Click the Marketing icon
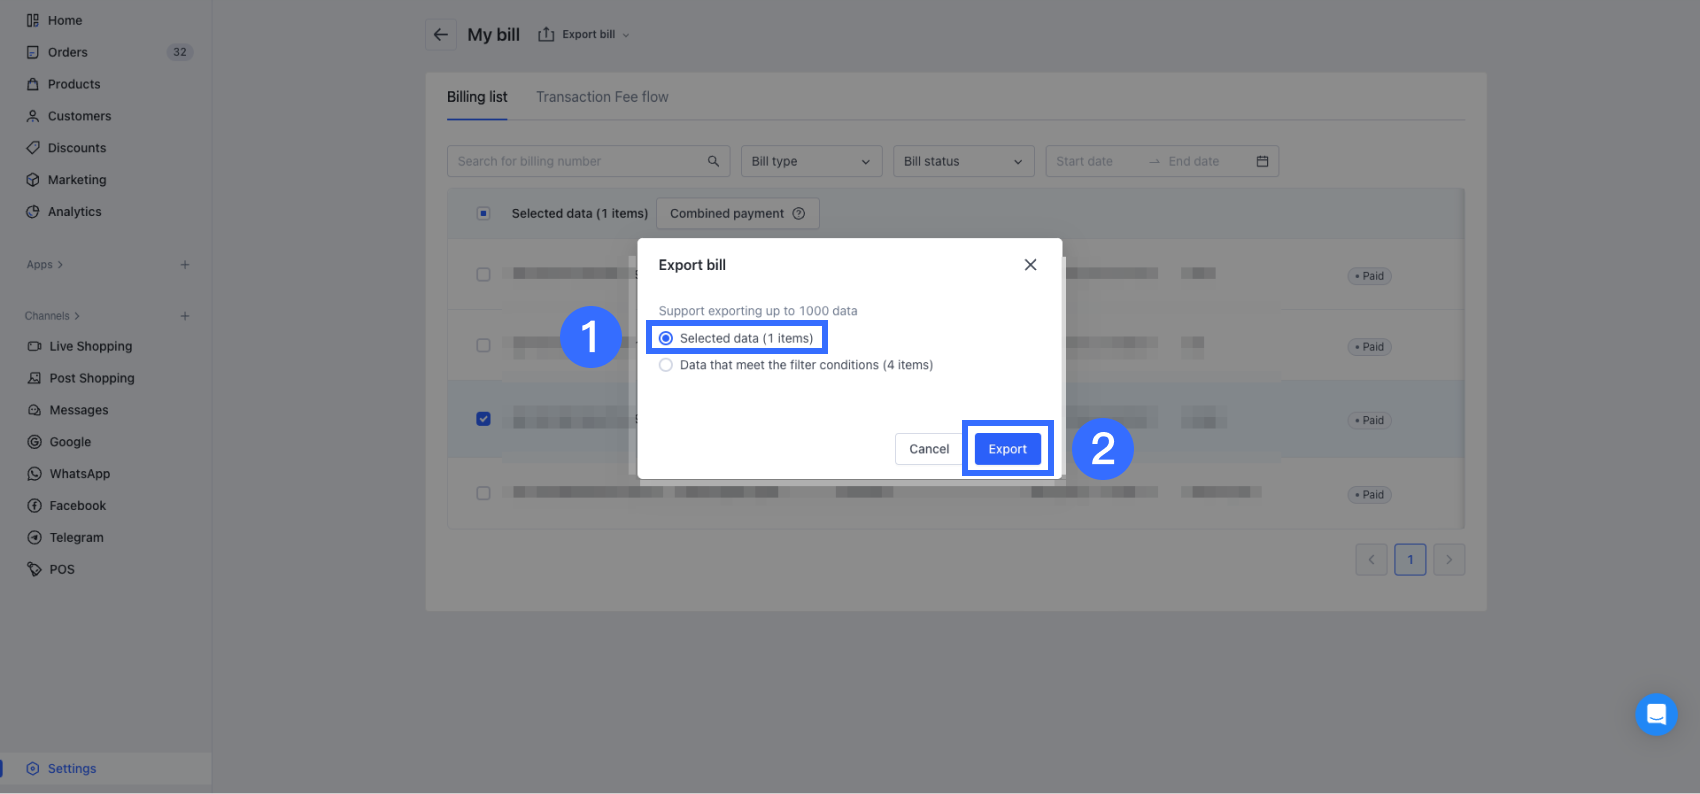This screenshot has width=1700, height=794. (33, 180)
